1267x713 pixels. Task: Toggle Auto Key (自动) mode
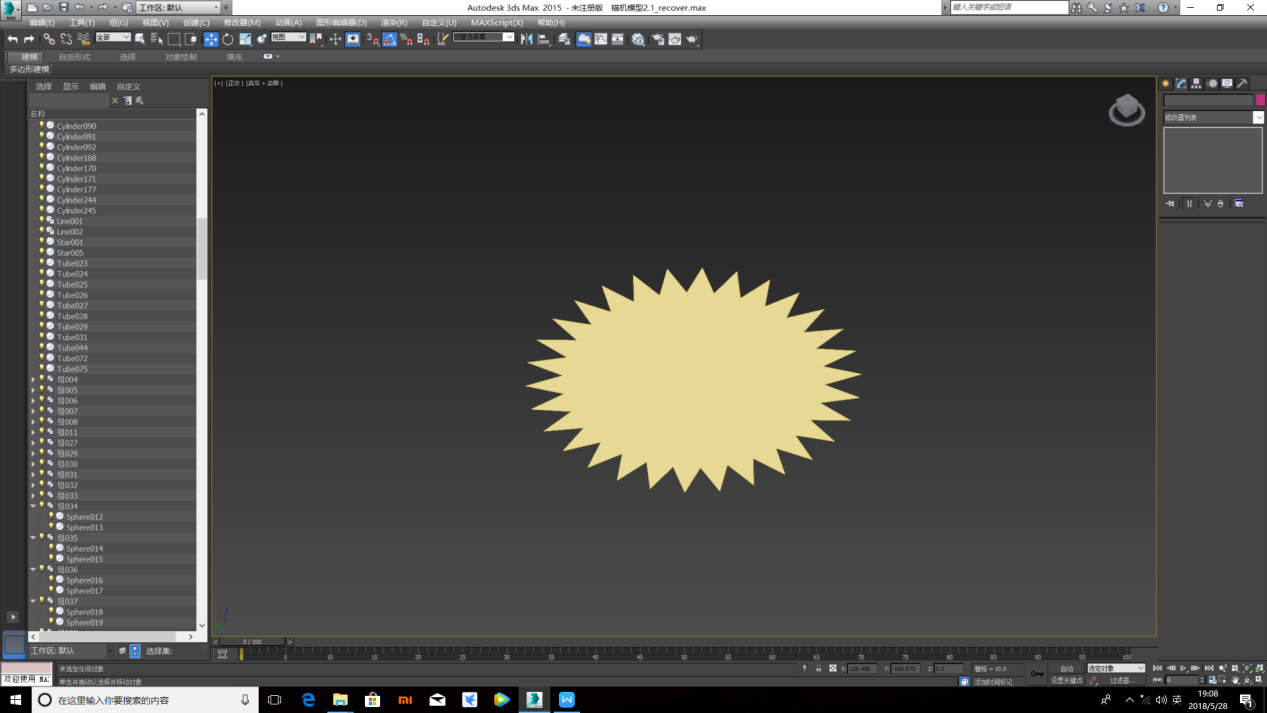1066,668
